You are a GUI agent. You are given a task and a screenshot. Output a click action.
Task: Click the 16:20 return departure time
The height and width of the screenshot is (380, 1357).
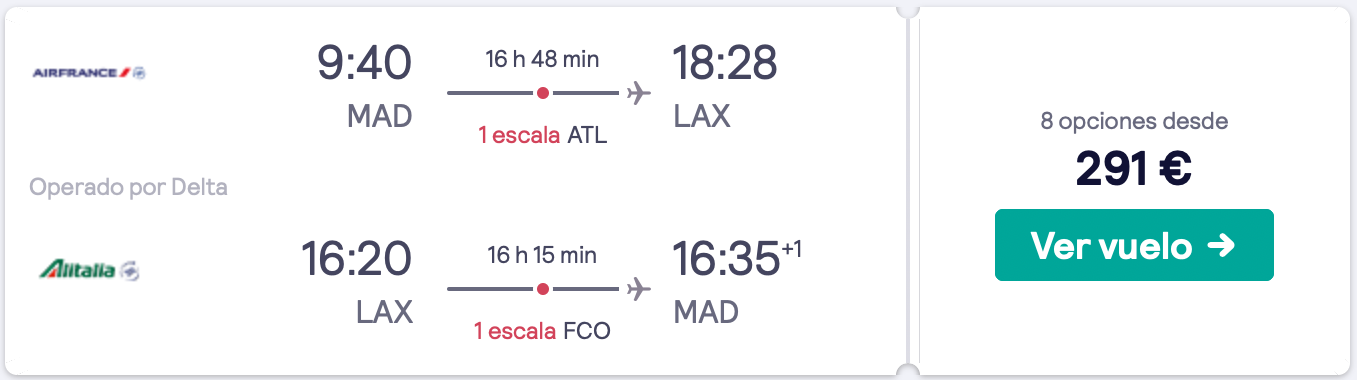[x=357, y=260]
